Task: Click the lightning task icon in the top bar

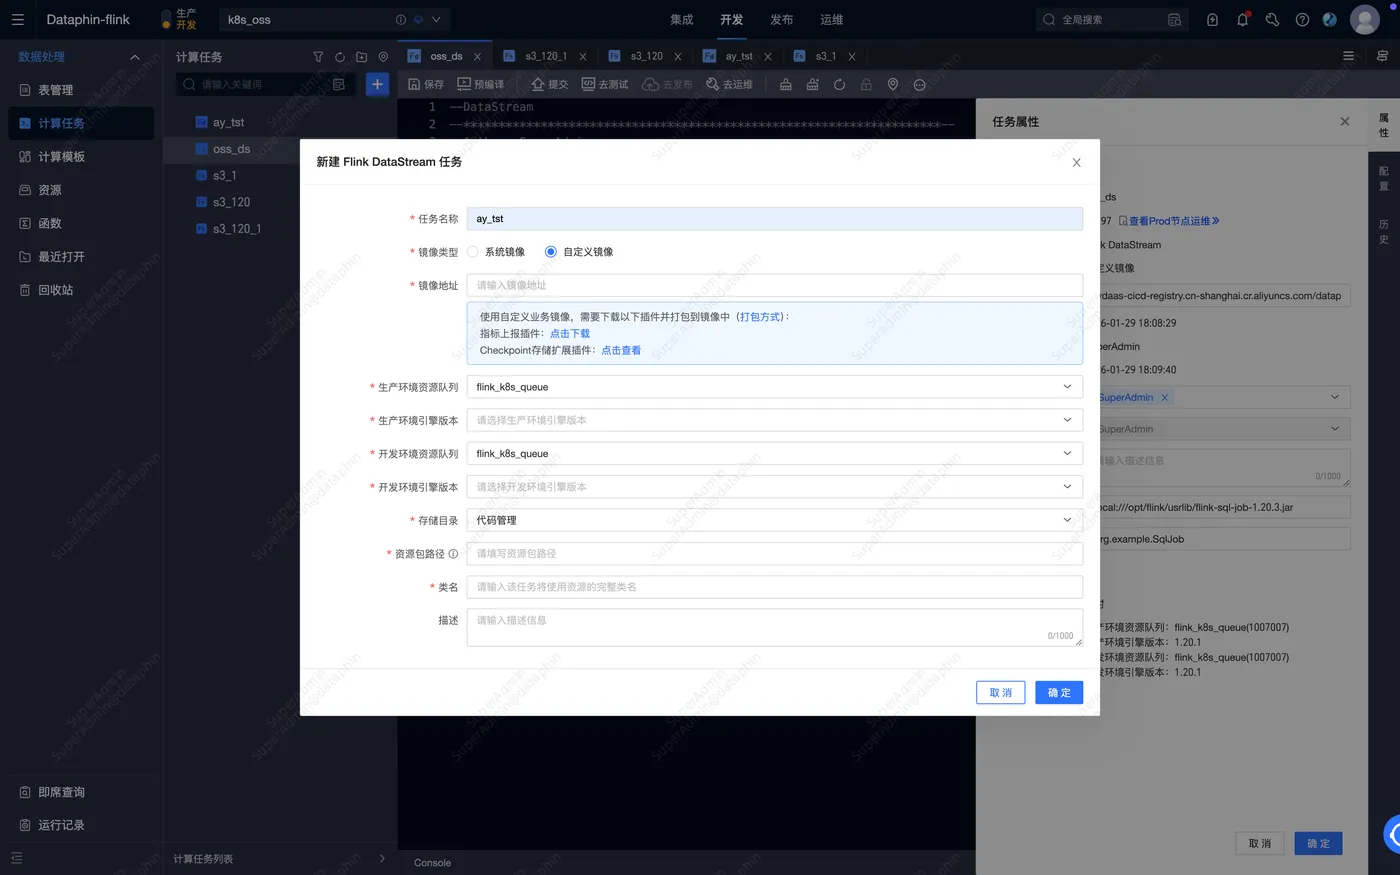Action: coord(1212,19)
